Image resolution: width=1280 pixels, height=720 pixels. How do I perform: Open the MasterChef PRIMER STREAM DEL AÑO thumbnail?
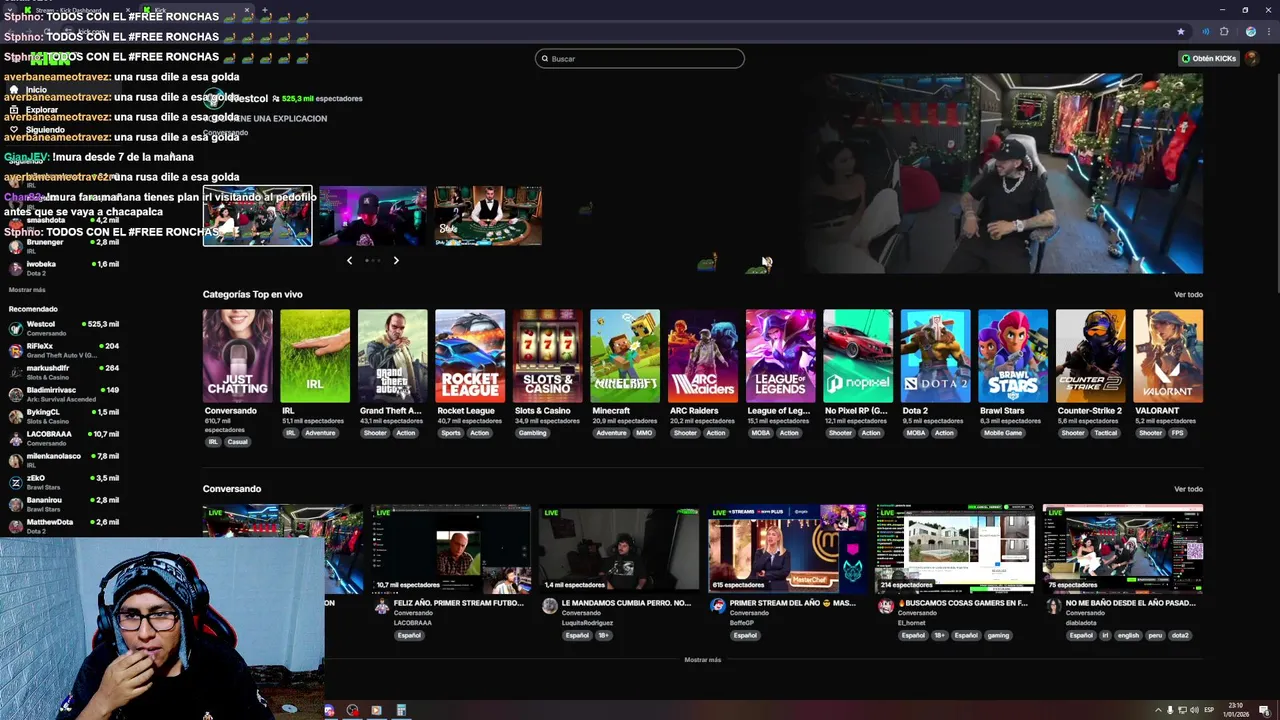[787, 549]
